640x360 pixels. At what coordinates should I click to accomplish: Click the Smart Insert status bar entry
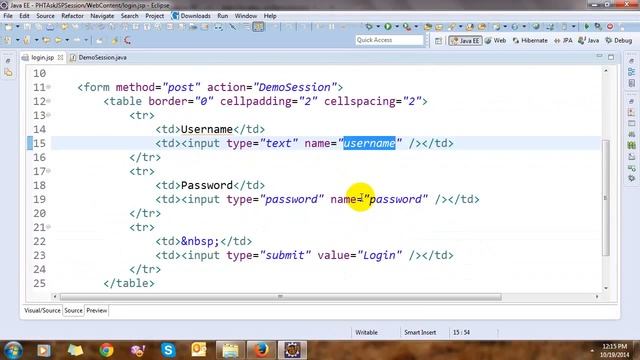[420, 333]
